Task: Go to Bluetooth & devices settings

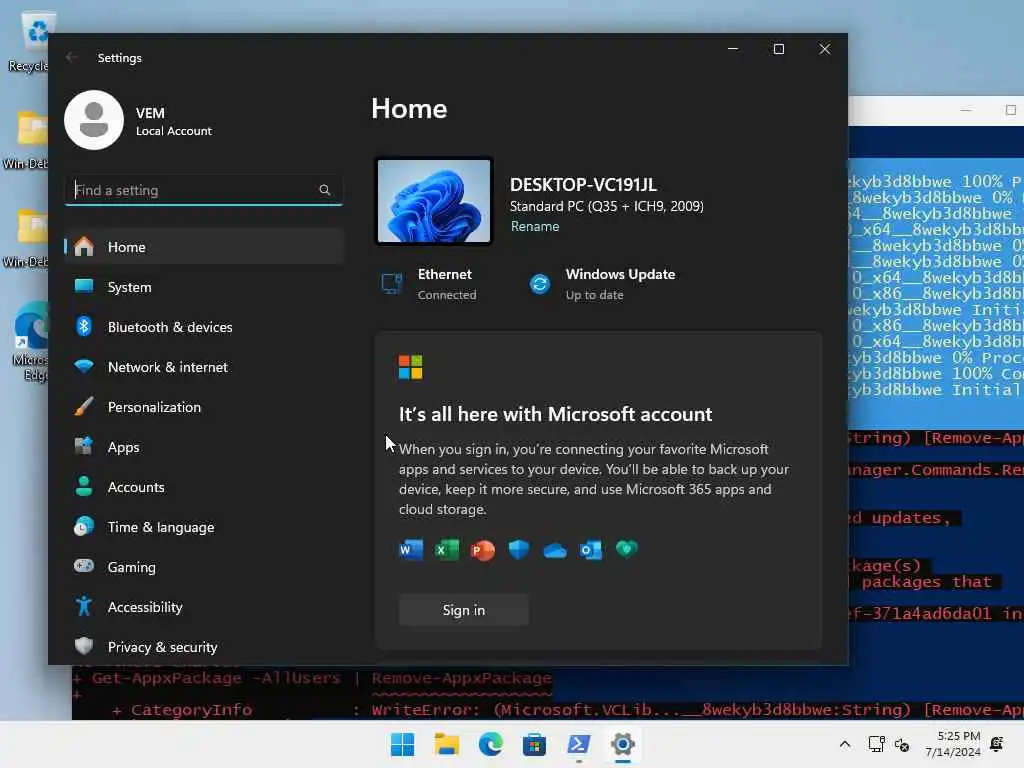Action: tap(204, 327)
